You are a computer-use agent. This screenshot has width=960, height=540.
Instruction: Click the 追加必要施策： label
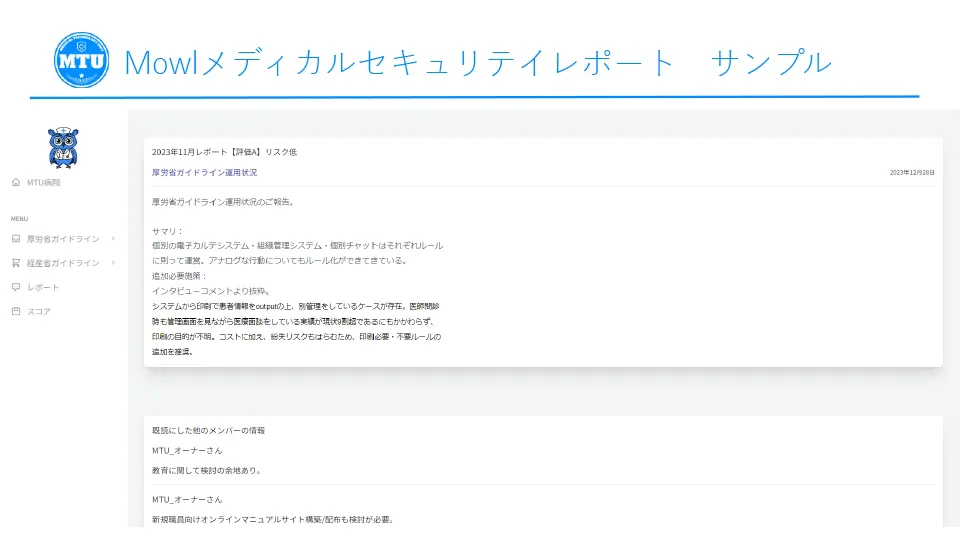pos(179,276)
